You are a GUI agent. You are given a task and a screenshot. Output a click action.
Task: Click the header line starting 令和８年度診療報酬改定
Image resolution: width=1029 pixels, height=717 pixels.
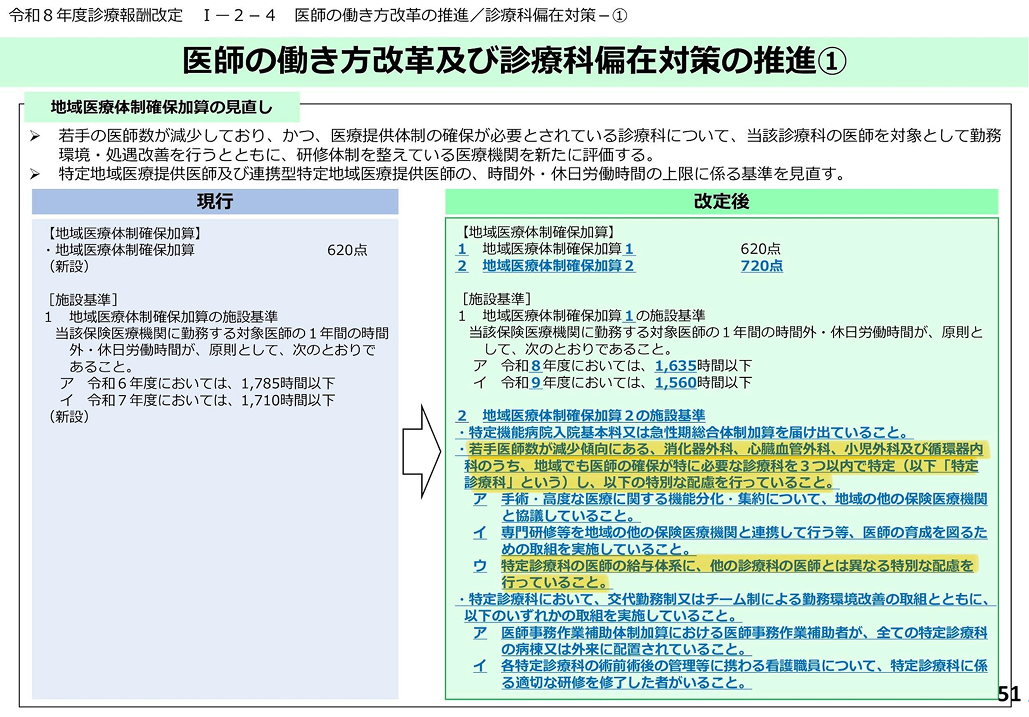(318, 15)
